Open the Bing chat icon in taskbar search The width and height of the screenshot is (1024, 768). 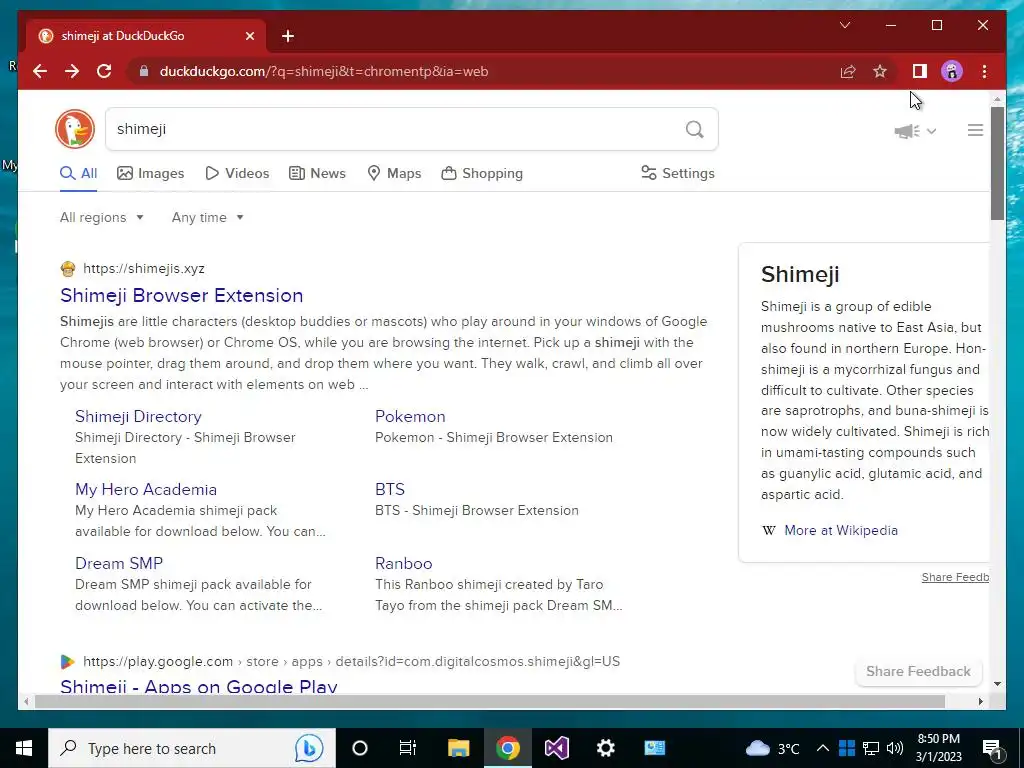tap(309, 748)
